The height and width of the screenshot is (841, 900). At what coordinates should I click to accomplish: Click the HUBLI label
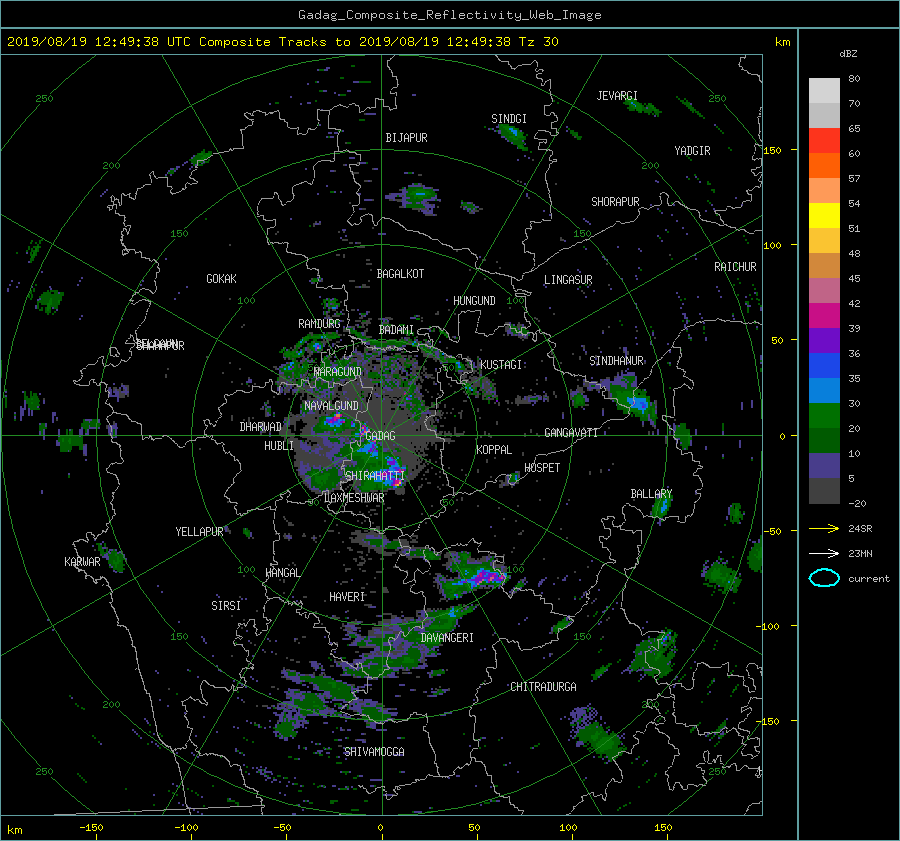[279, 446]
